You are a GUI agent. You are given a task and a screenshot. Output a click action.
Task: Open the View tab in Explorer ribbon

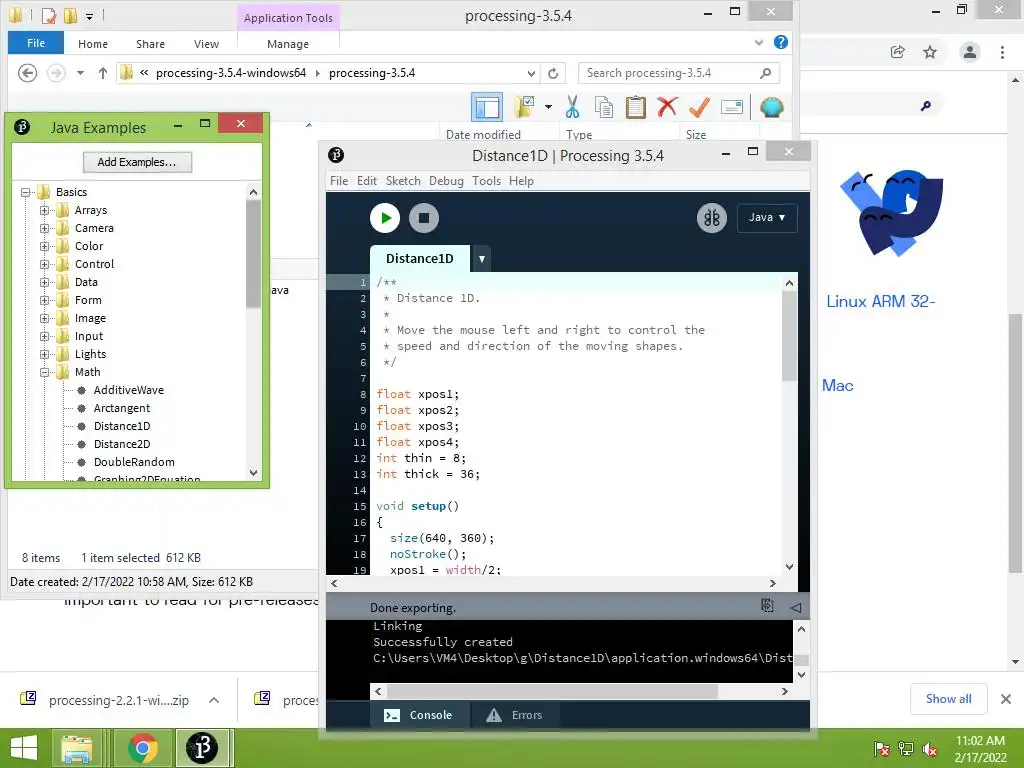(x=206, y=44)
